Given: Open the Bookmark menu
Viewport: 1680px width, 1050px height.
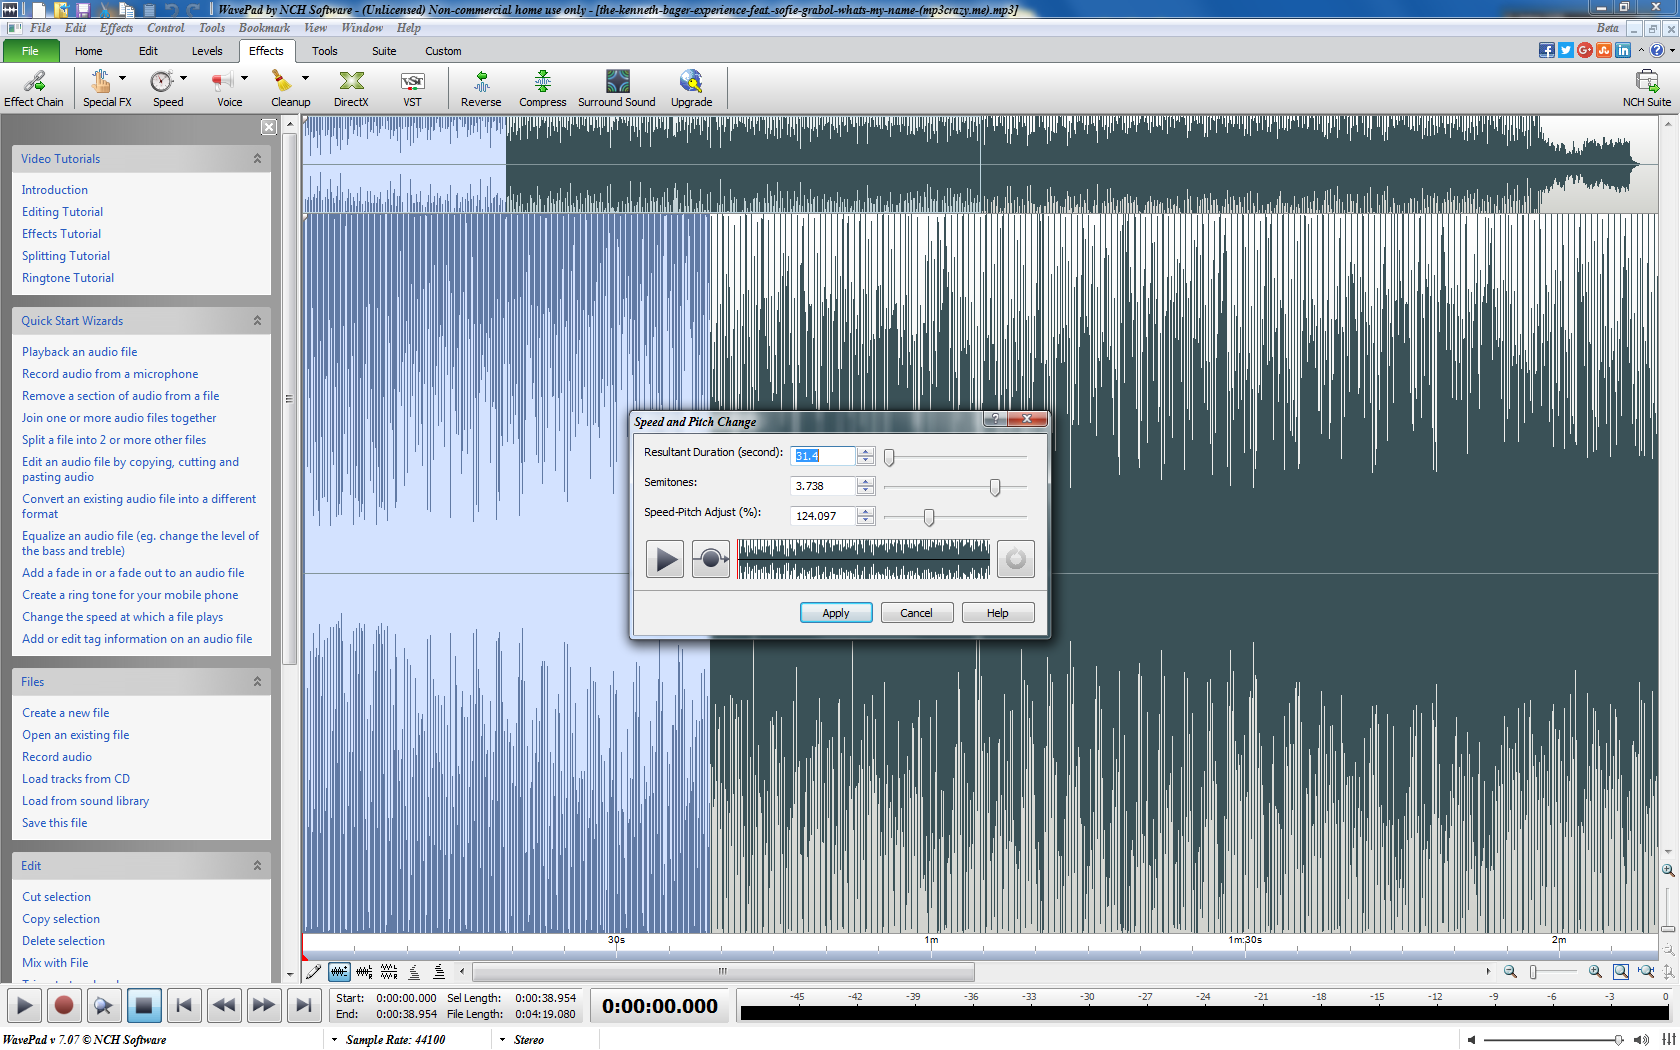Looking at the screenshot, I should coord(264,28).
